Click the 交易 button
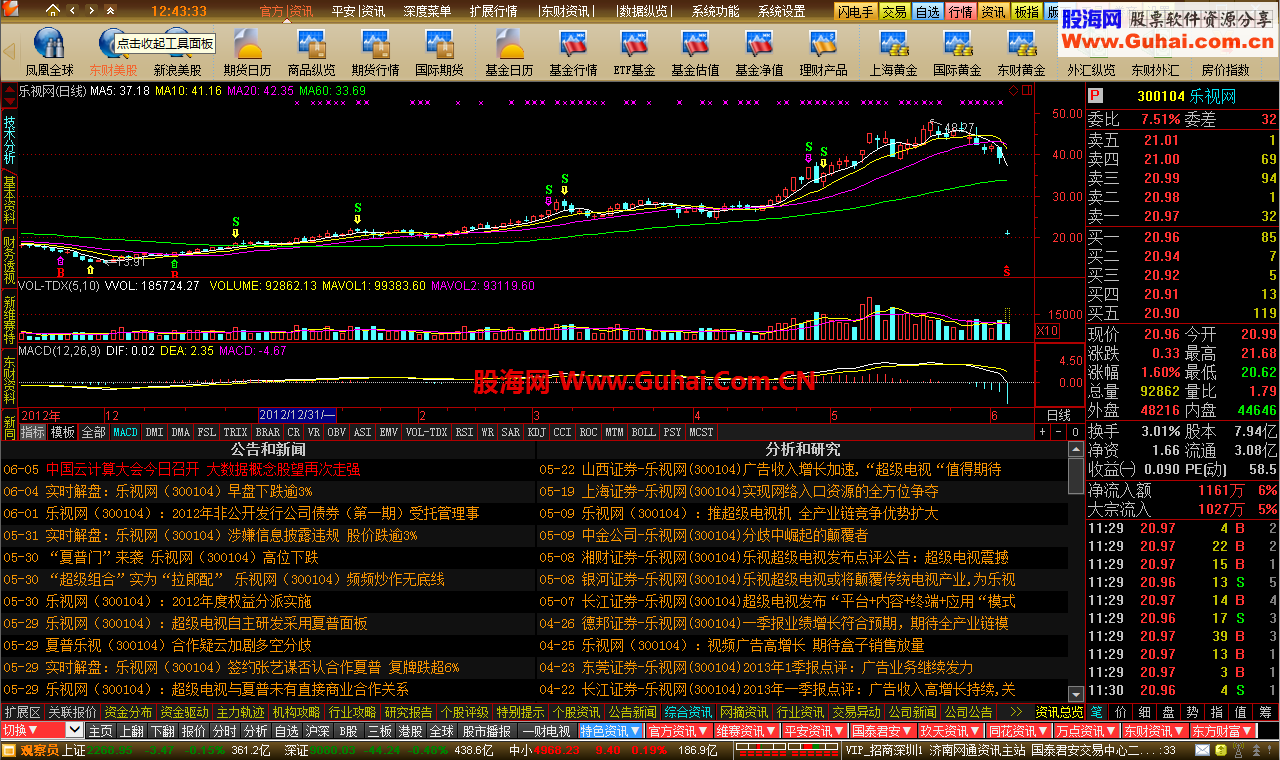 click(894, 12)
